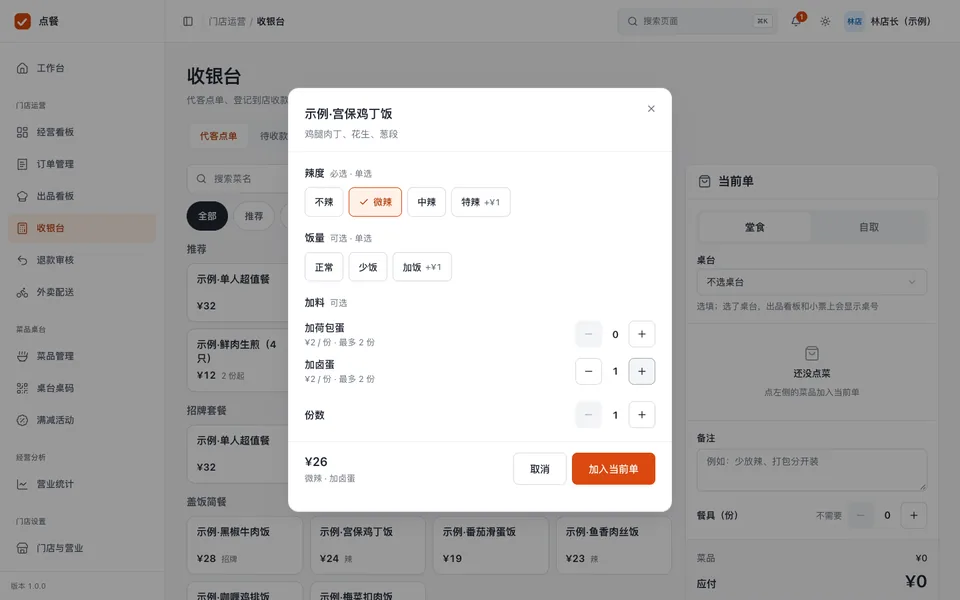Click the page search field
The image size is (960, 600).
tap(697, 21)
